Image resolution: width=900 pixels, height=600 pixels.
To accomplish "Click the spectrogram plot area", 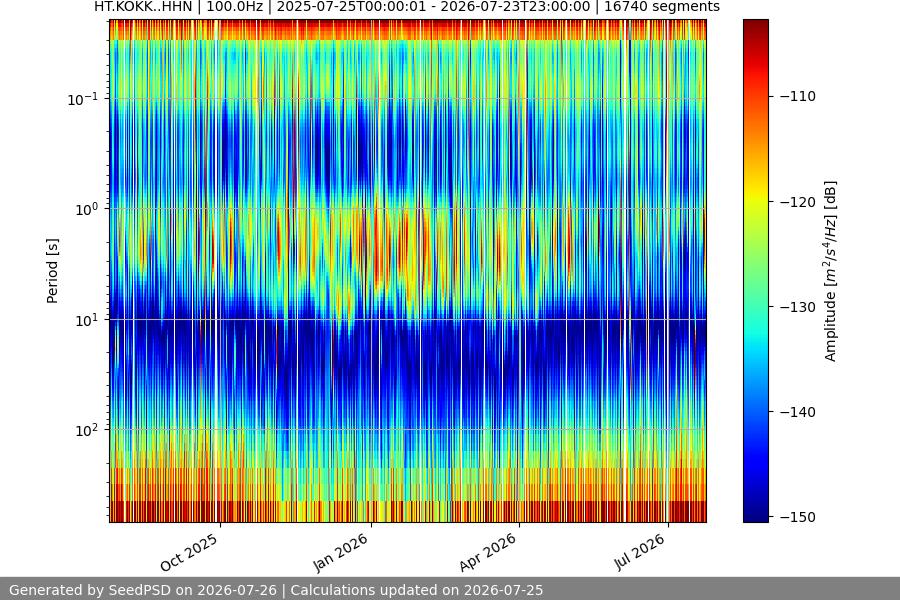I will click(408, 271).
